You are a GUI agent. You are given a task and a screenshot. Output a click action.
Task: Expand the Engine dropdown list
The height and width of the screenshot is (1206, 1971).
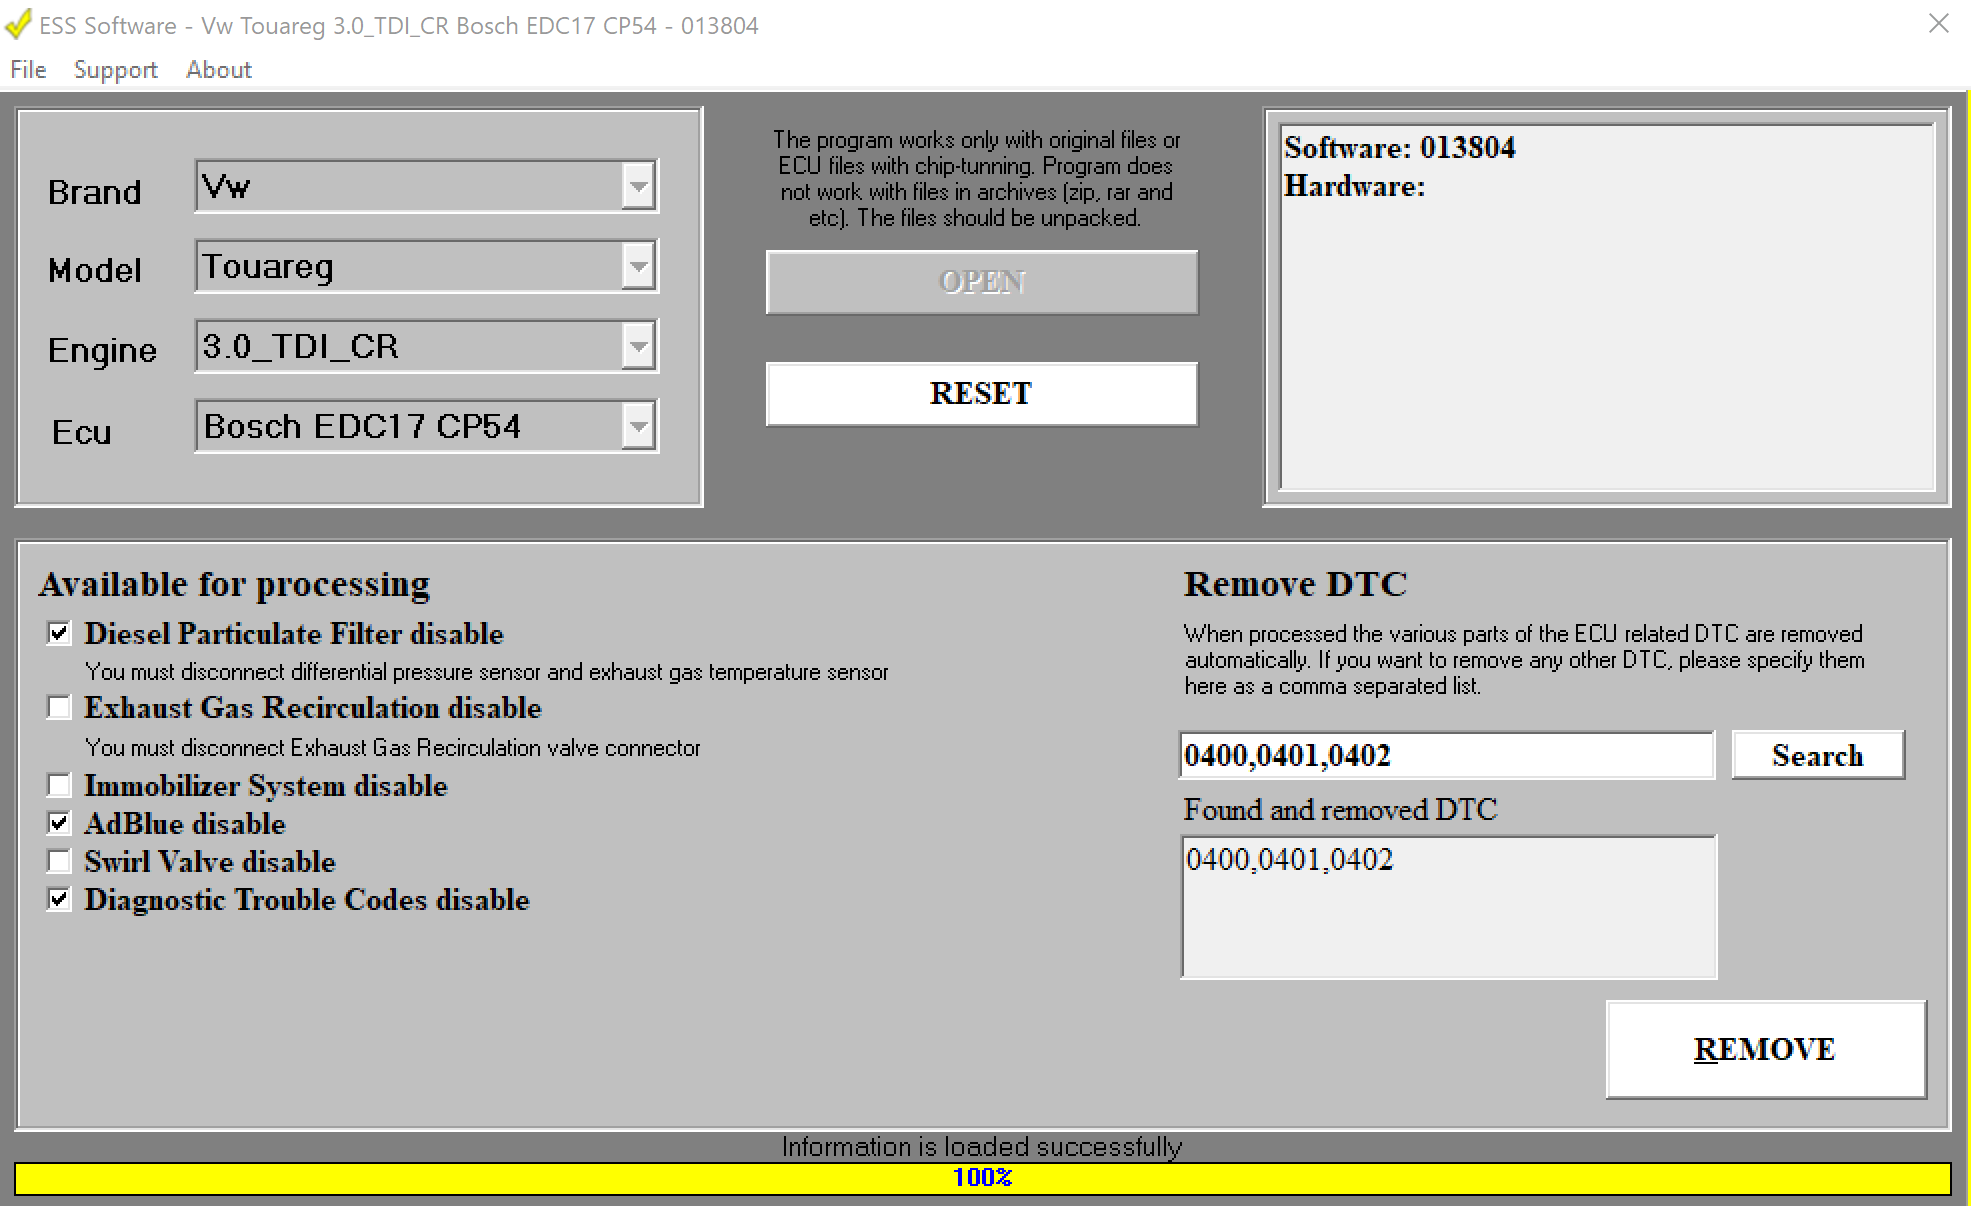click(x=637, y=346)
